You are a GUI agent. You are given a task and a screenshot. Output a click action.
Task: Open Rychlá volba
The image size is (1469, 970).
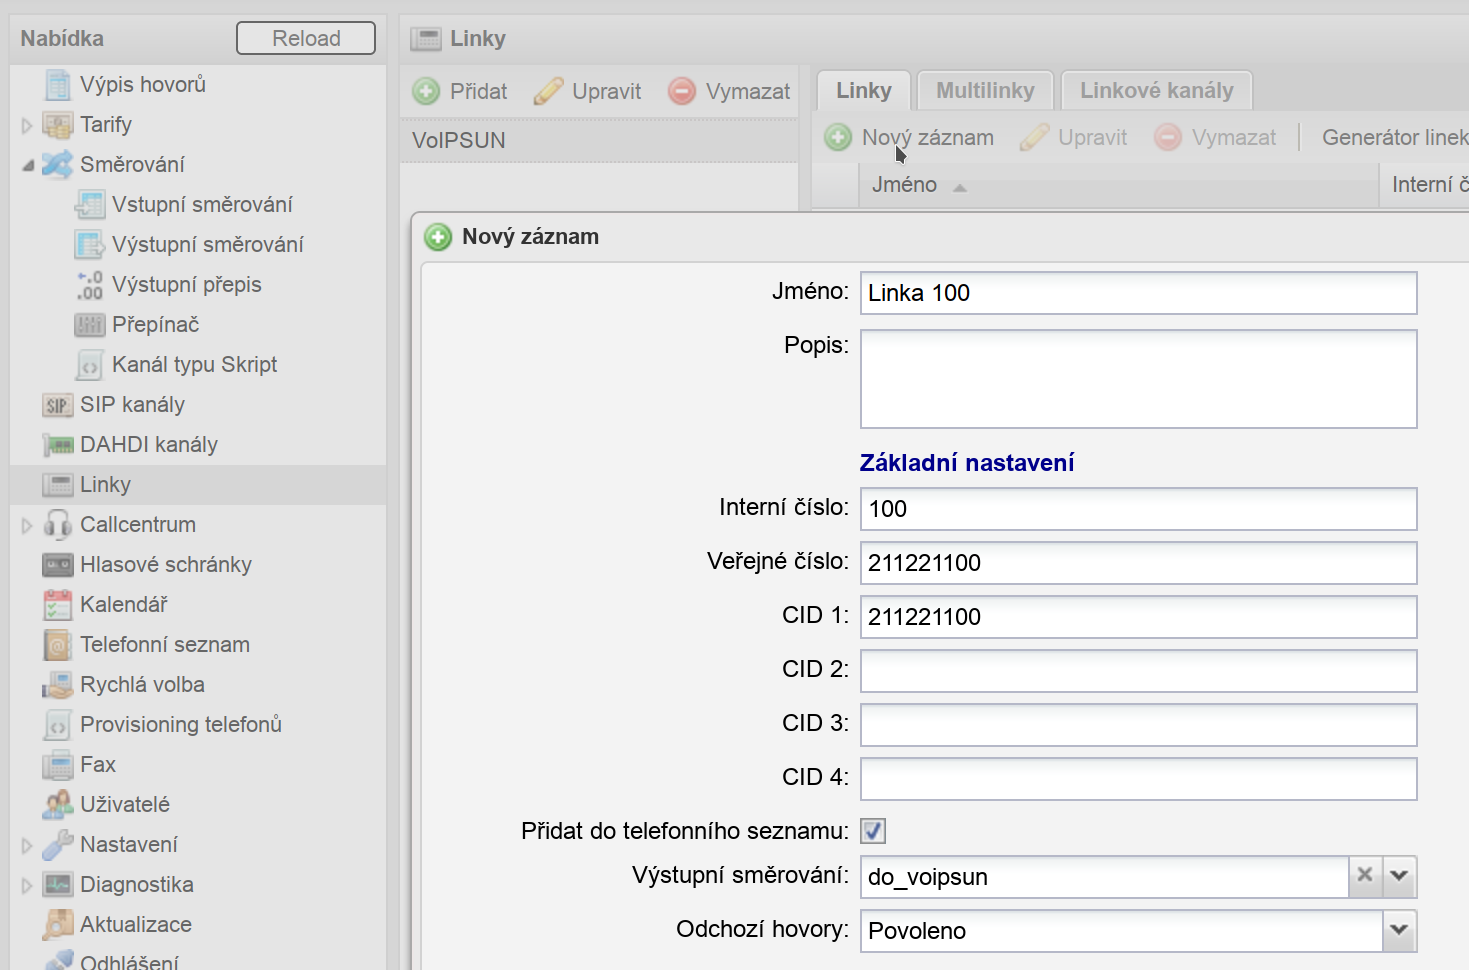pos(142,685)
